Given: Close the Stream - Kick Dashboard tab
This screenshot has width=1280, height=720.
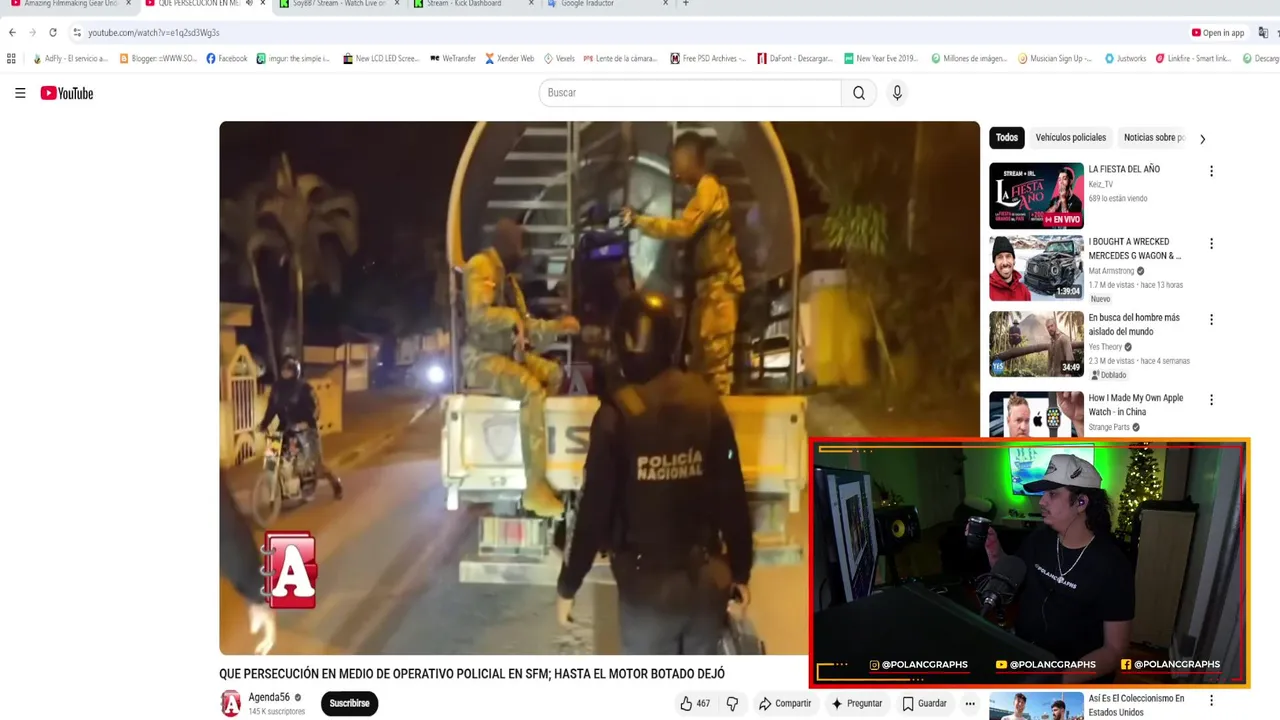Looking at the screenshot, I should (x=531, y=4).
